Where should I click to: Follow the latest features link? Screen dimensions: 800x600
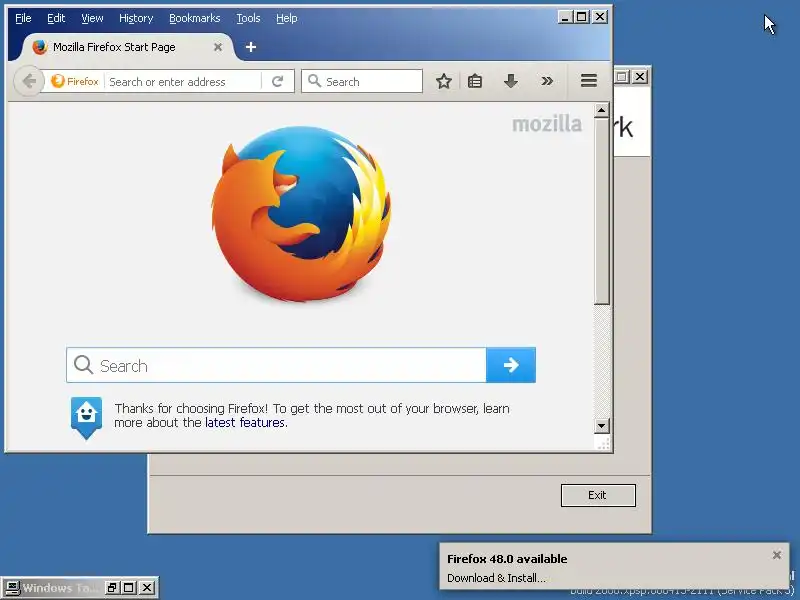pos(245,422)
